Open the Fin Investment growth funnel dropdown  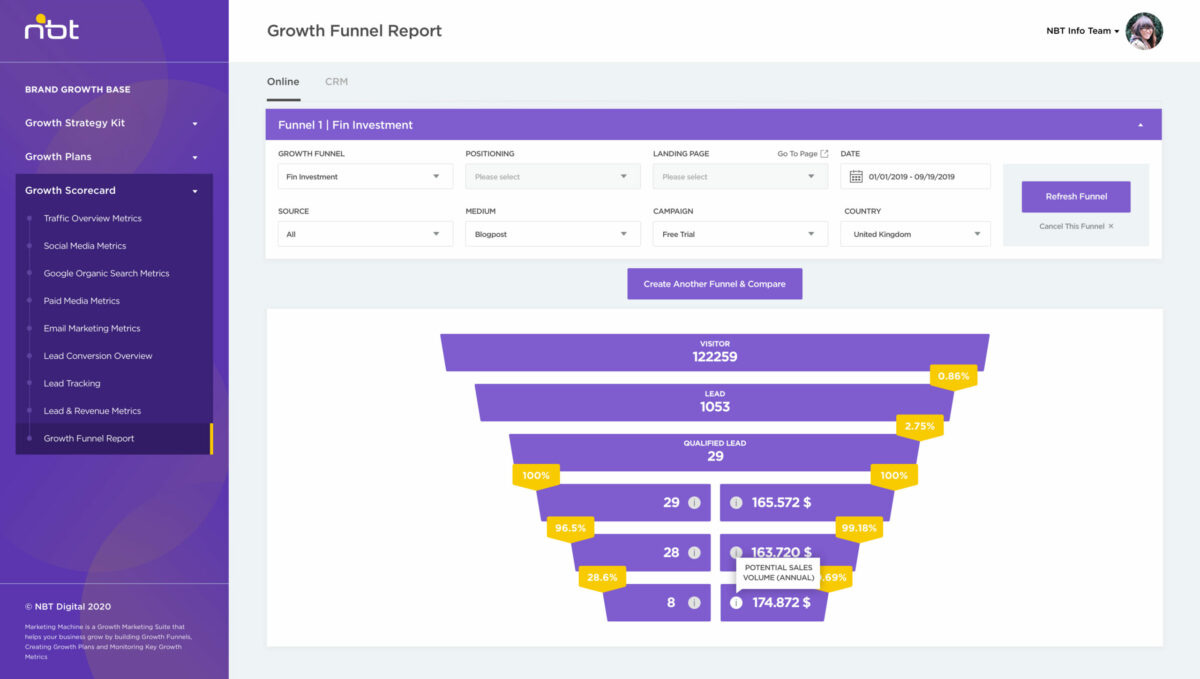pyautogui.click(x=365, y=176)
